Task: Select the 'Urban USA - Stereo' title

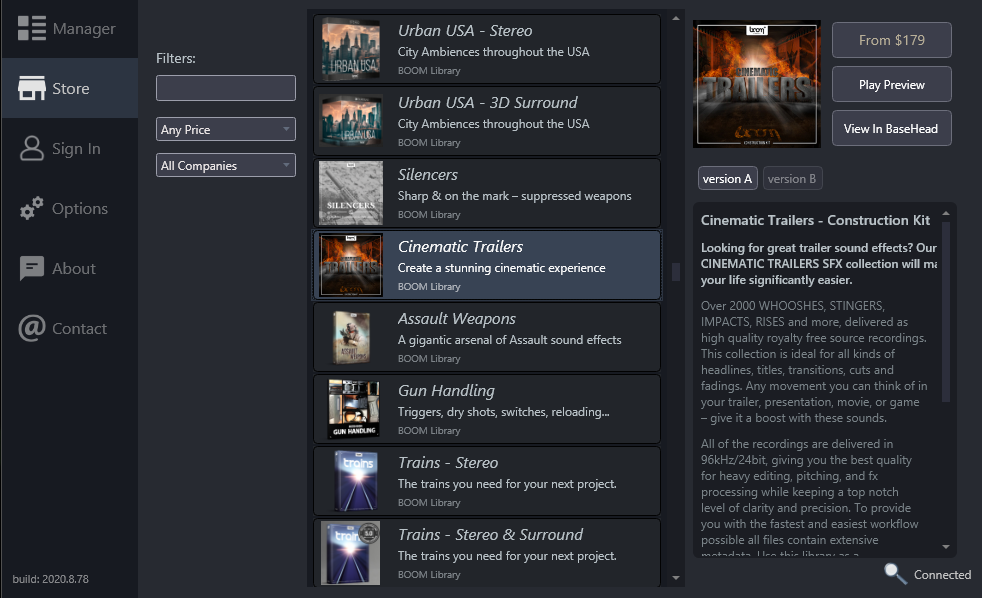Action: [x=465, y=31]
